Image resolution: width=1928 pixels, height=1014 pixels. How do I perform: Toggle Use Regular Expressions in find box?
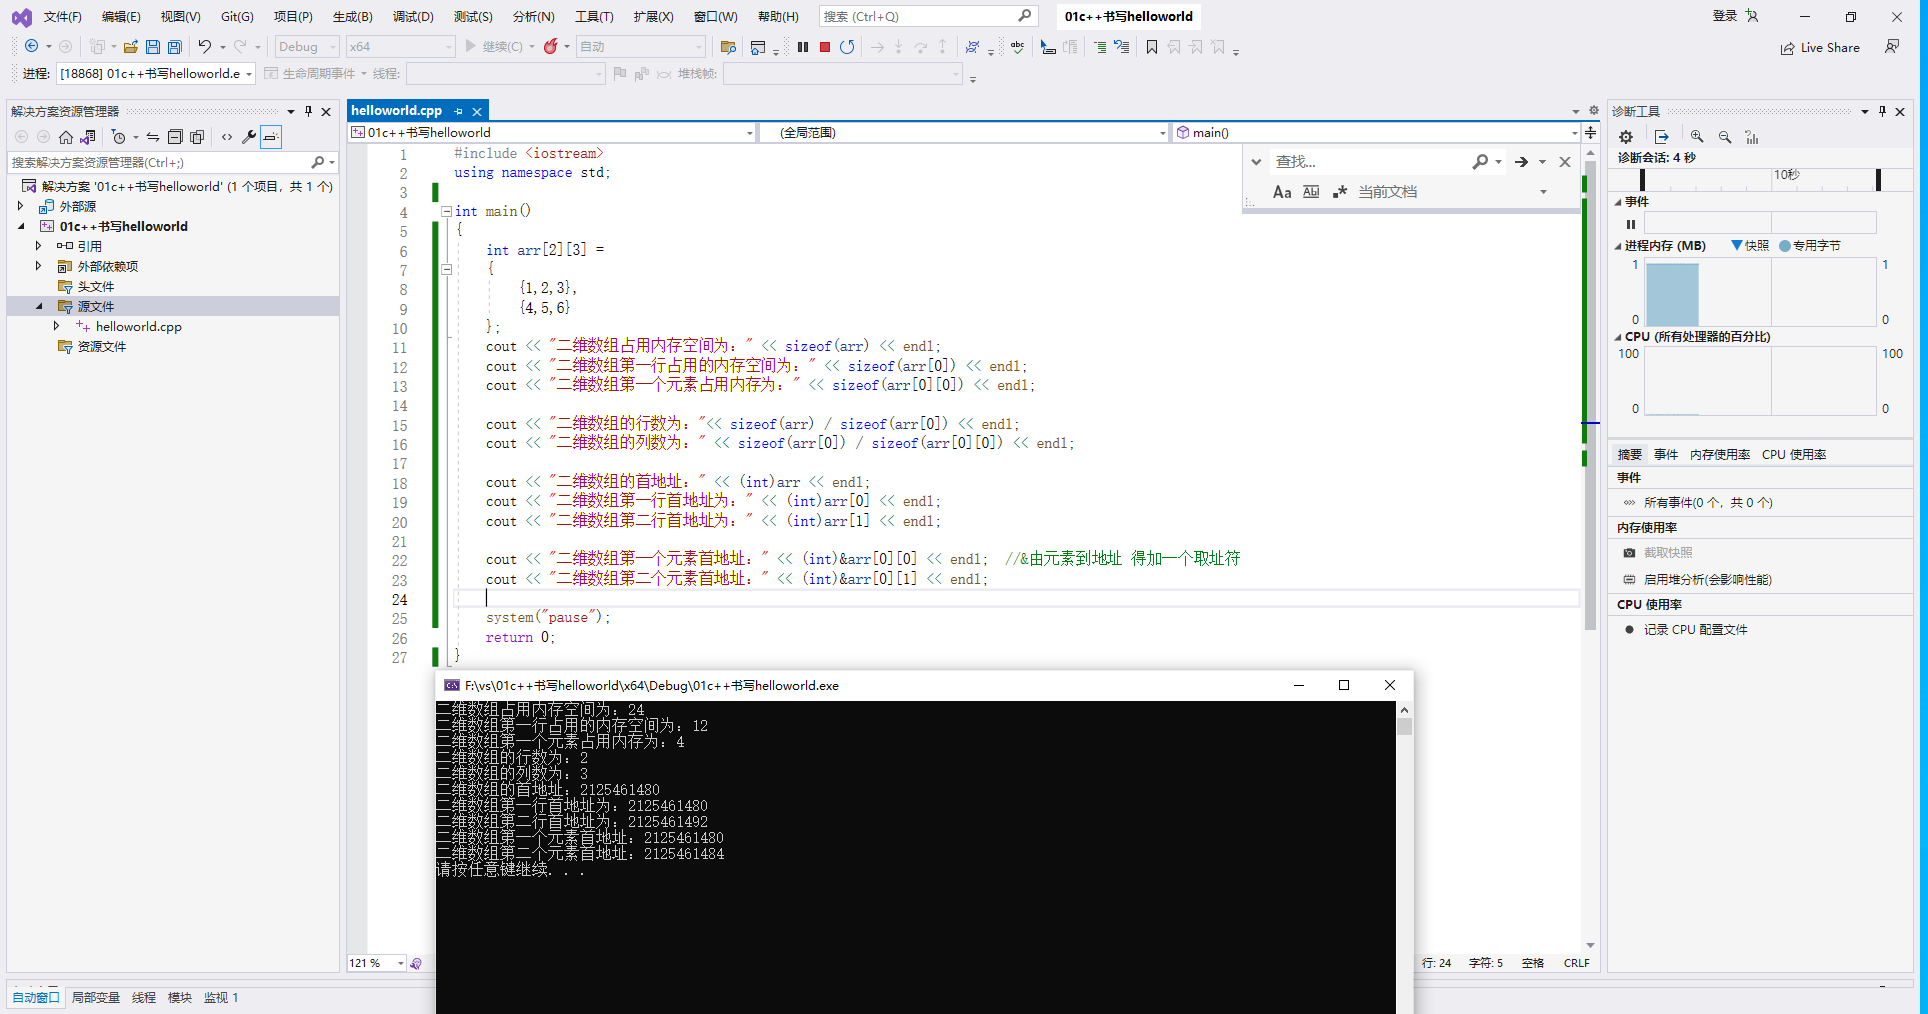1340,192
